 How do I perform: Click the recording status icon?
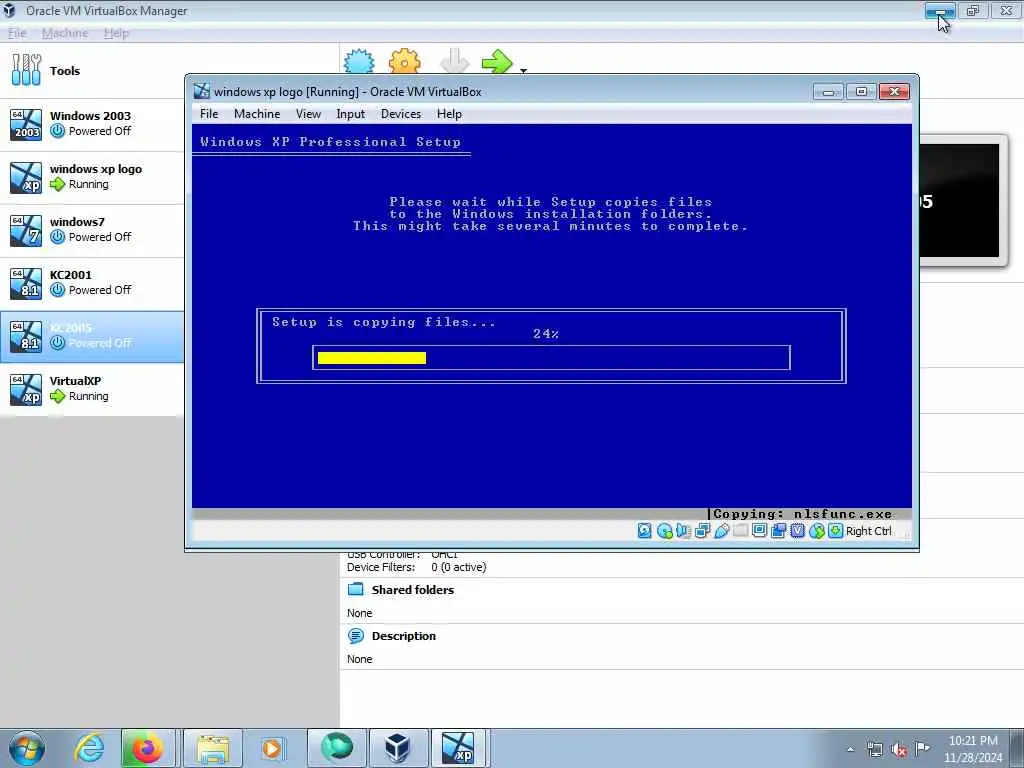tap(778, 531)
